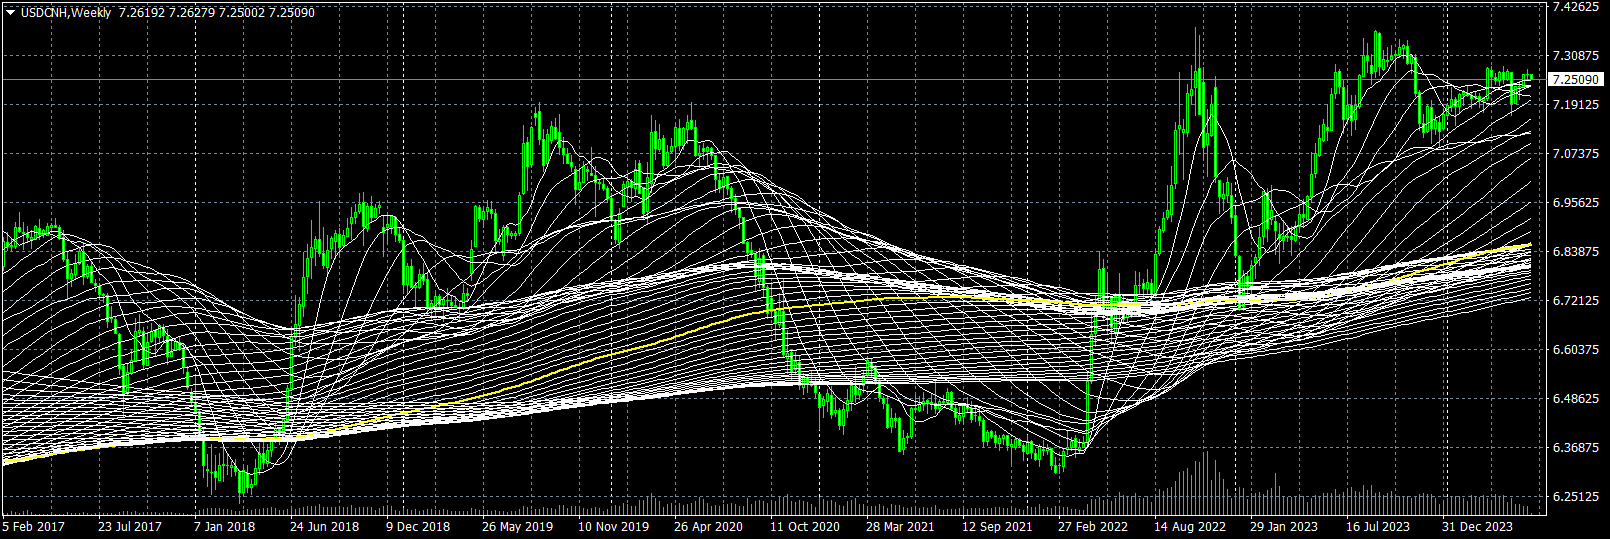Click the 11 Oct 2020 date label

pyautogui.click(x=804, y=526)
